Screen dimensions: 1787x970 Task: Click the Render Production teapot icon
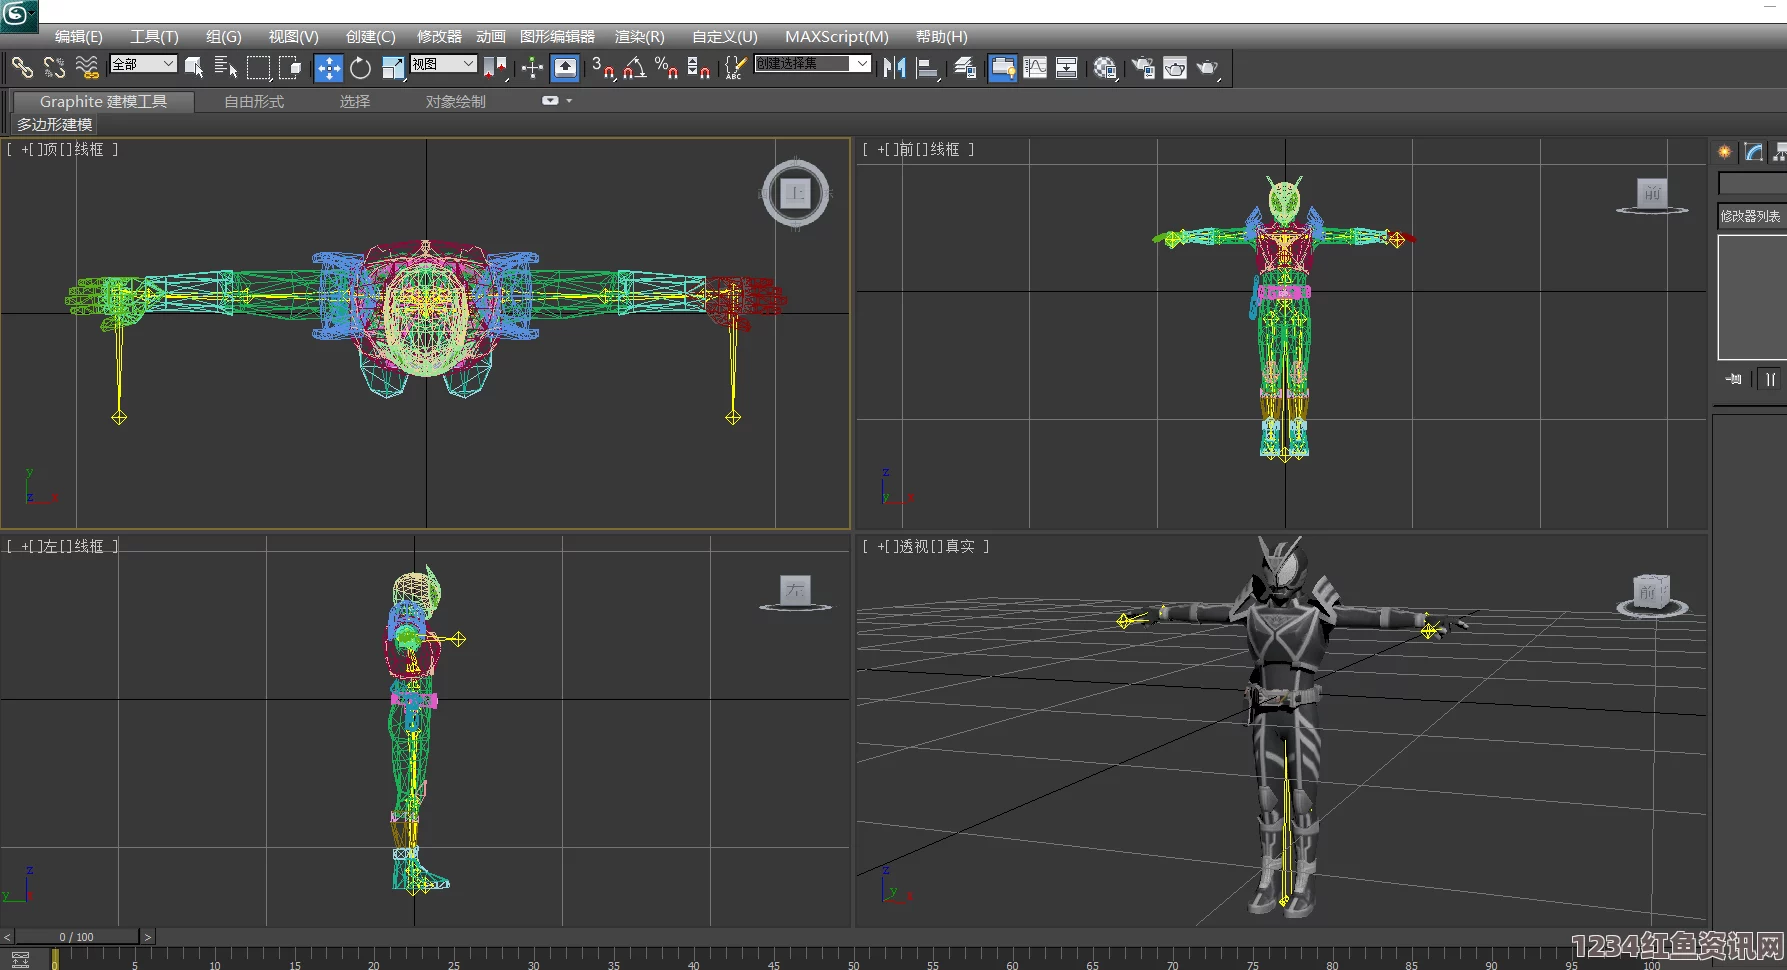click(x=1208, y=67)
